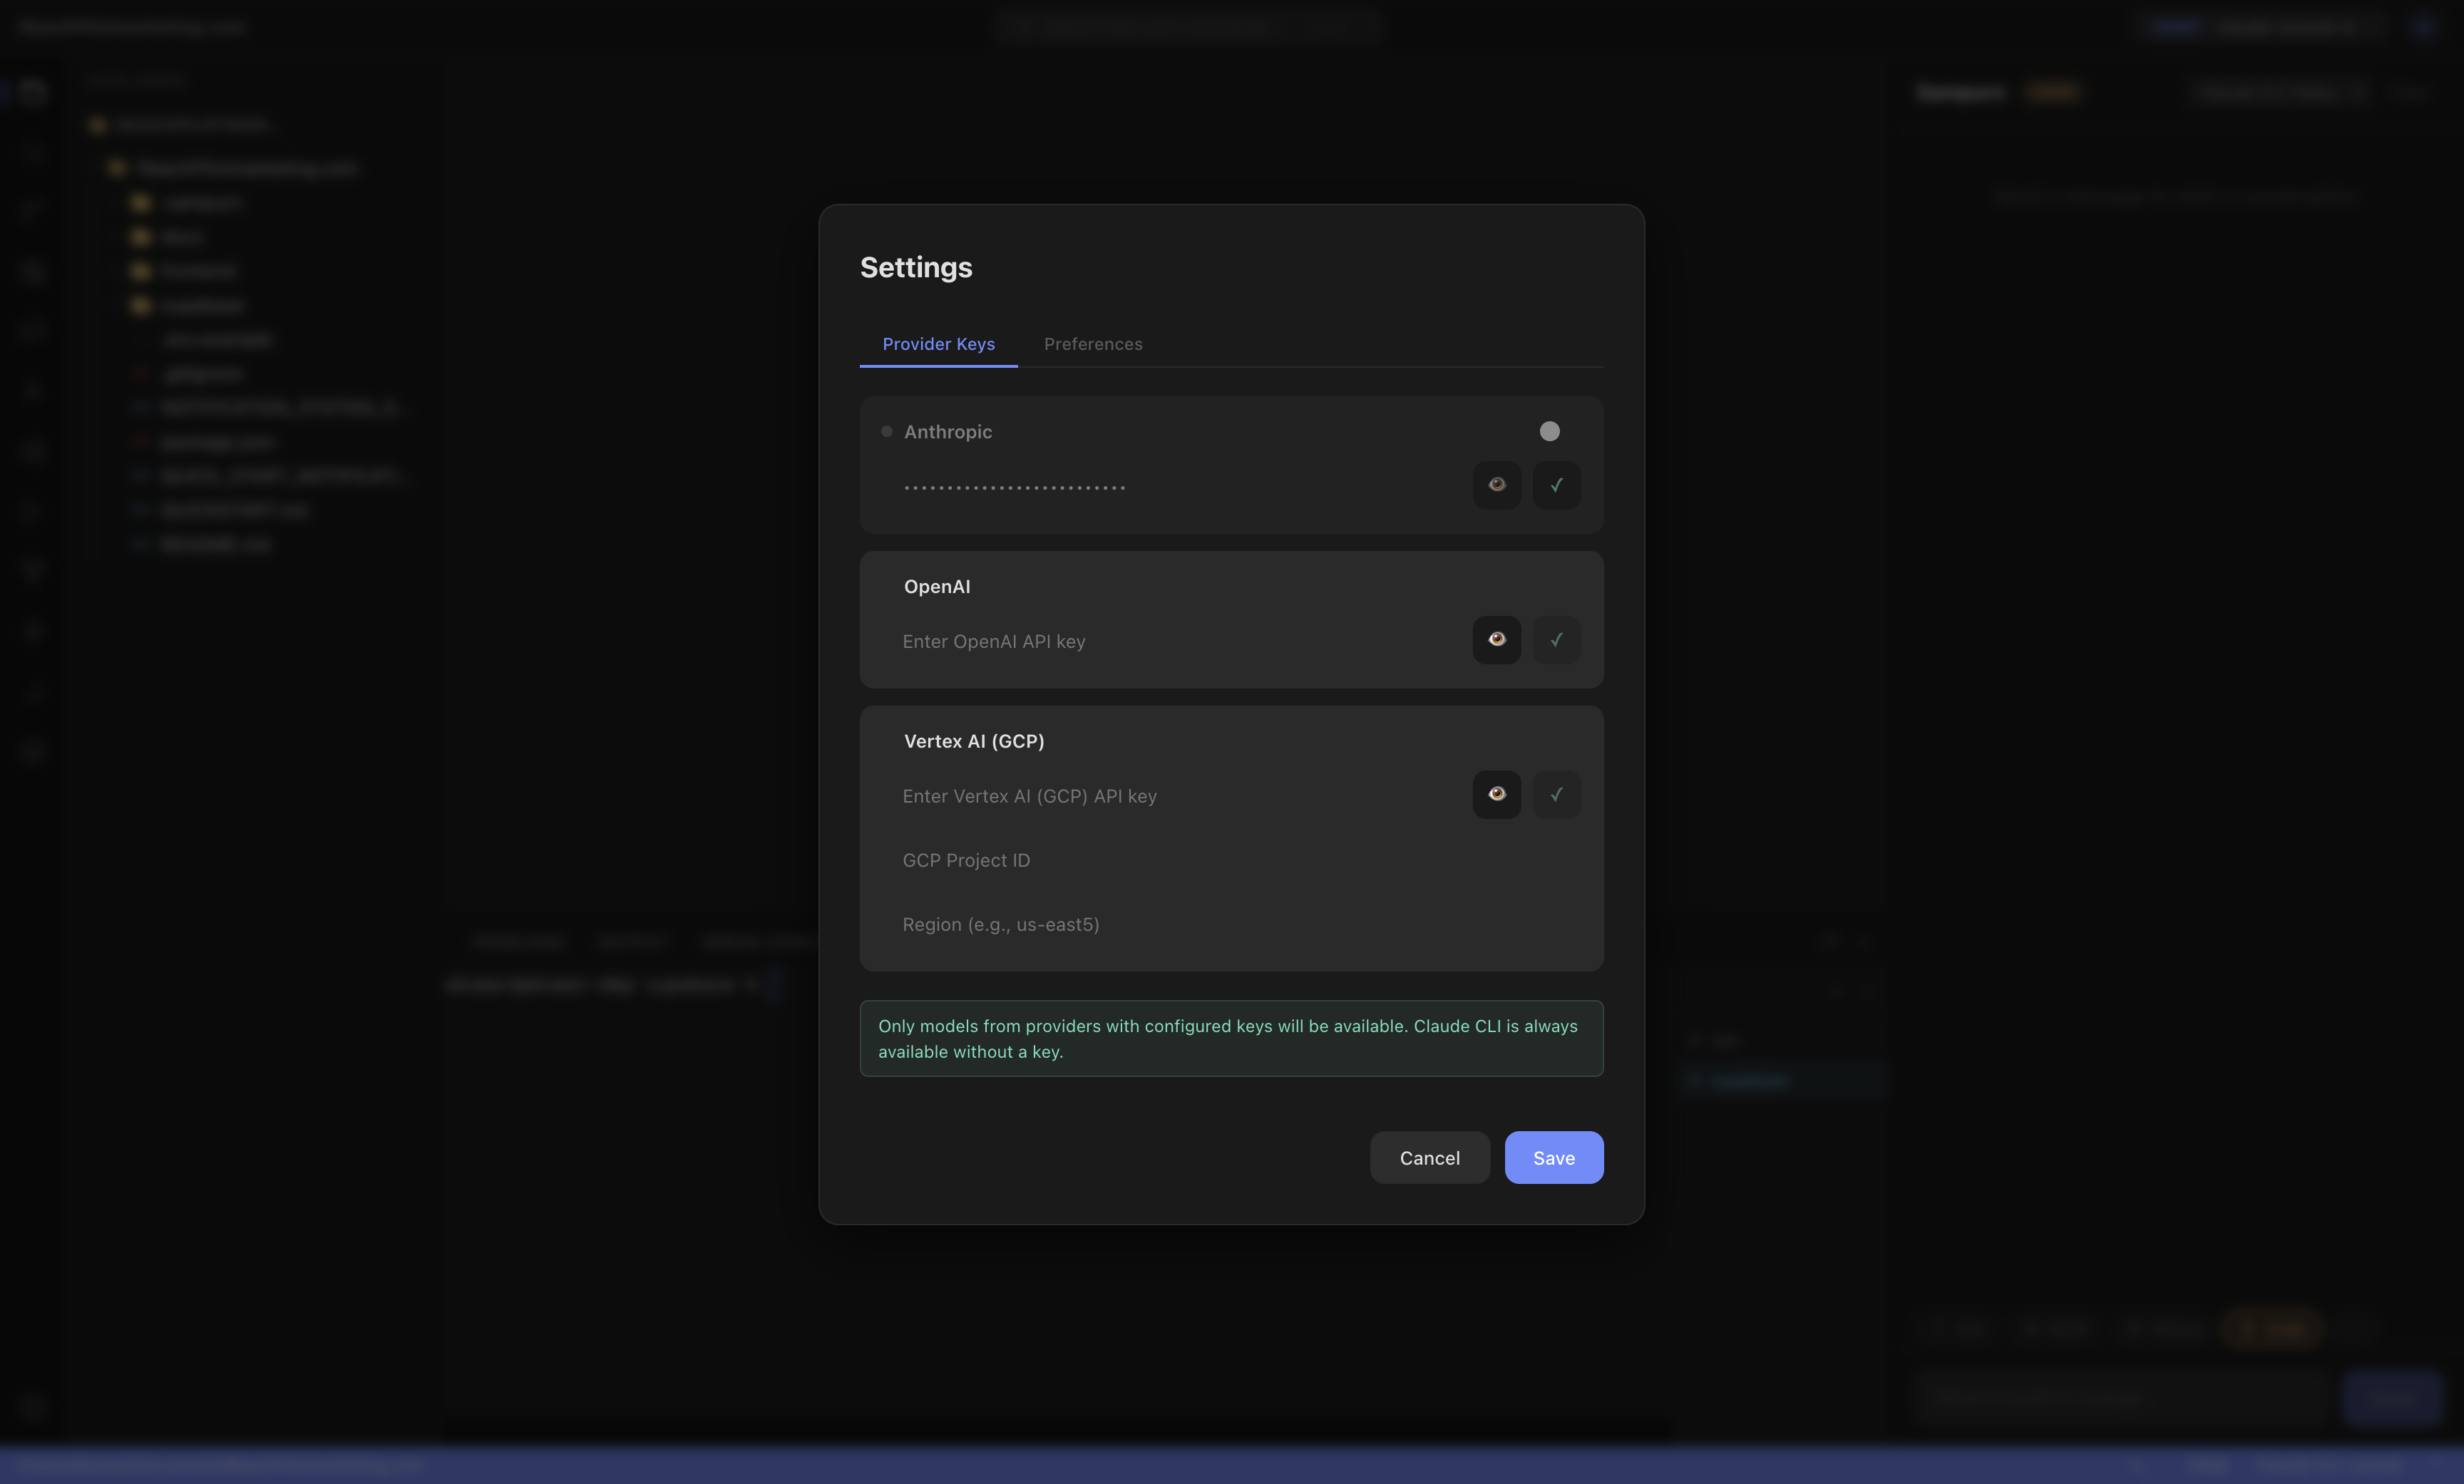Cancel the Settings dialog

click(x=1429, y=1158)
